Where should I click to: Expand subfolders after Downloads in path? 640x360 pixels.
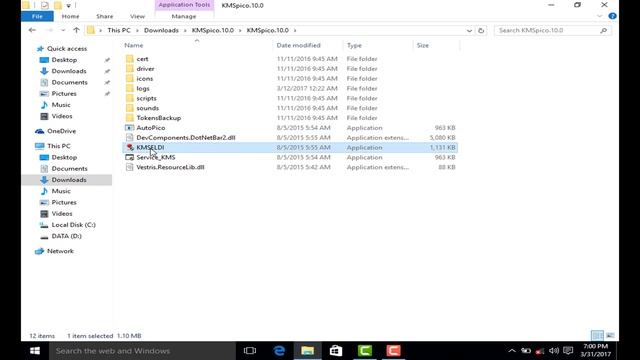pyautogui.click(x=185, y=30)
